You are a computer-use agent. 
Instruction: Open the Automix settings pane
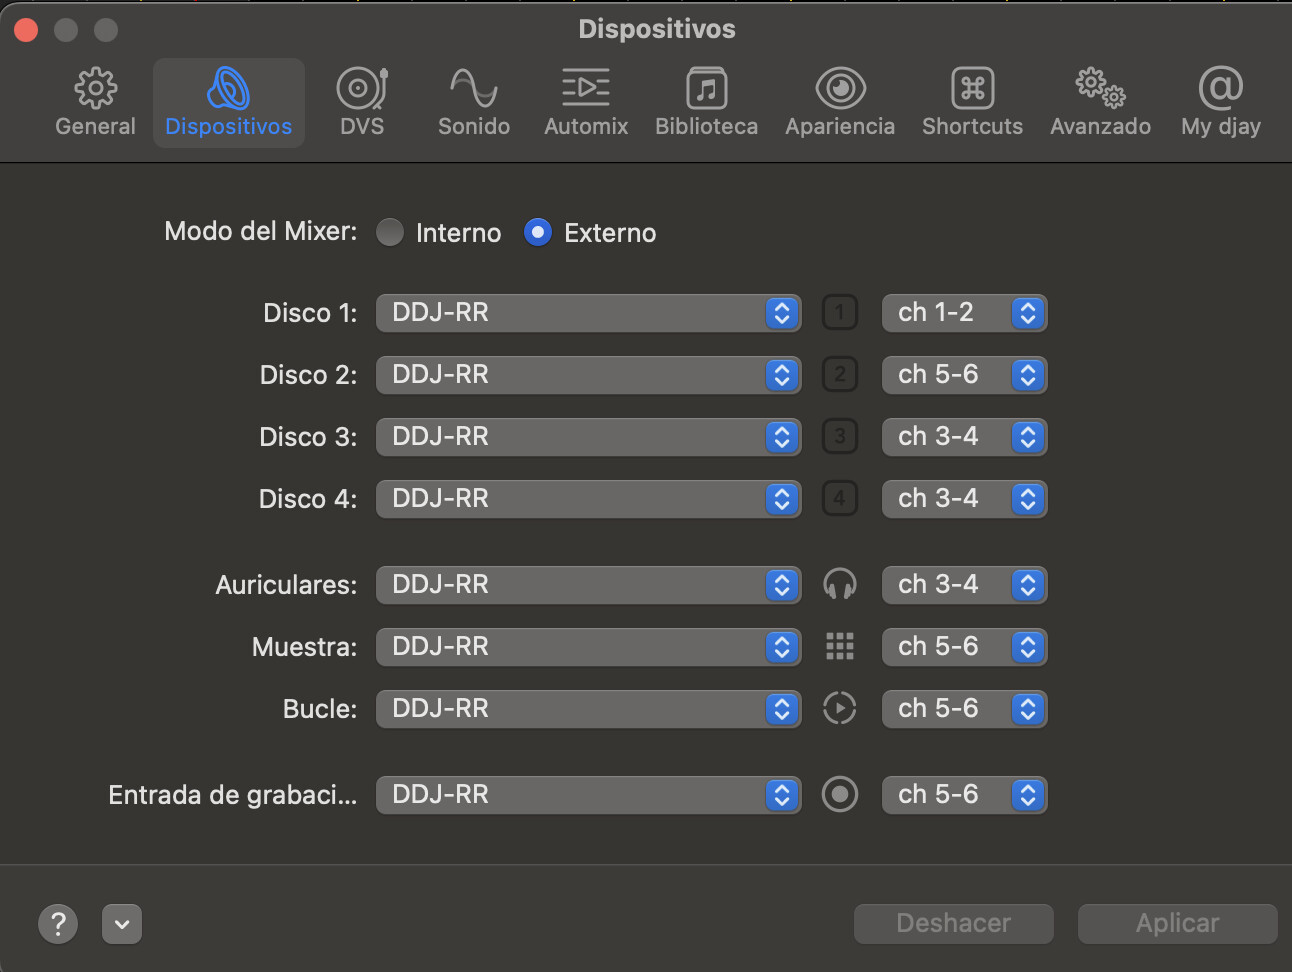pyautogui.click(x=586, y=102)
